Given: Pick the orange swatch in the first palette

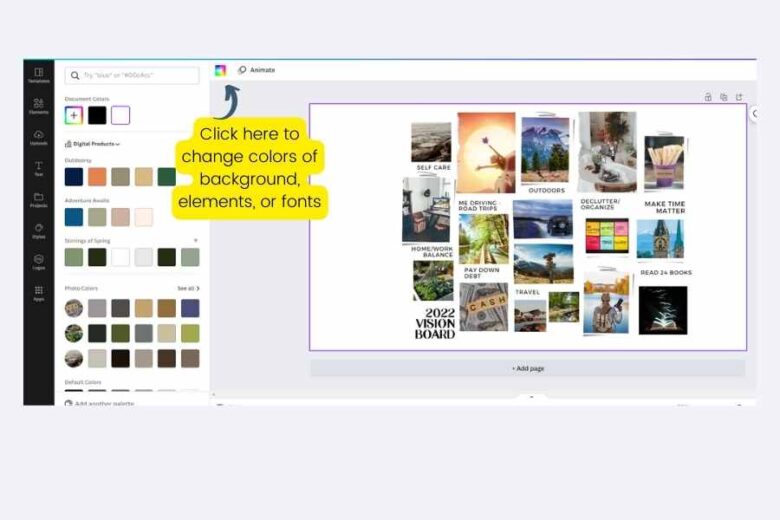Looking at the screenshot, I should pos(97,177).
